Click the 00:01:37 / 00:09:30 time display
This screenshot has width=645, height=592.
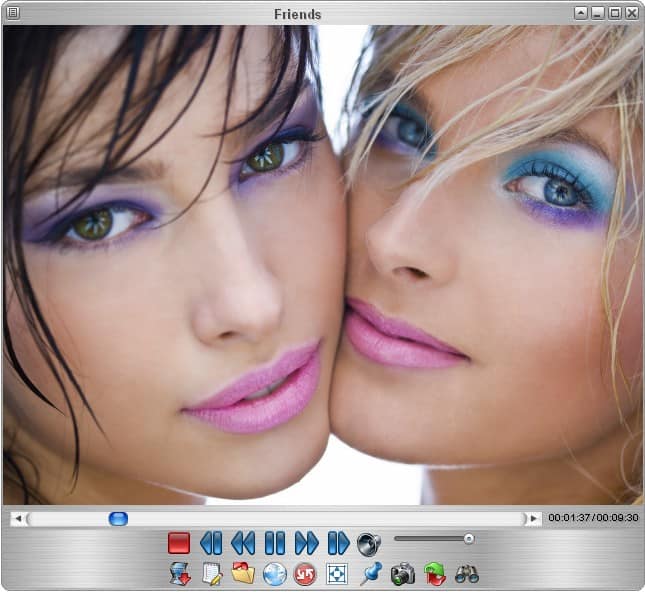(593, 518)
